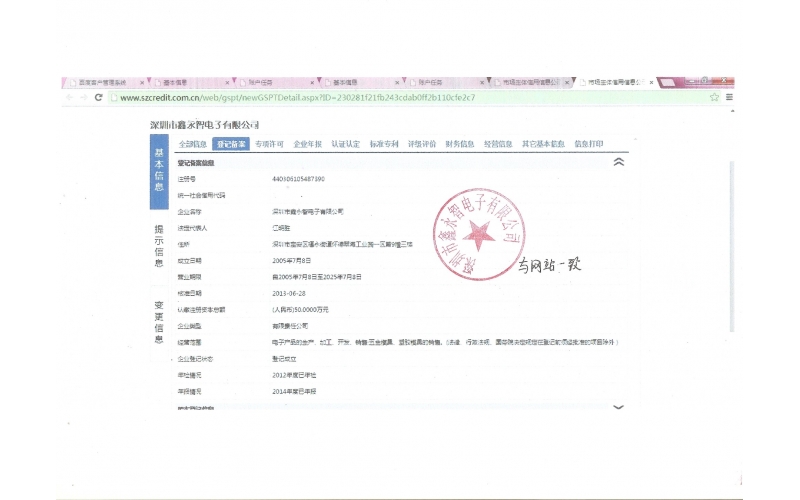Select the blue 基本信息 sidebar section
This screenshot has height=500, width=800.
coord(159,171)
